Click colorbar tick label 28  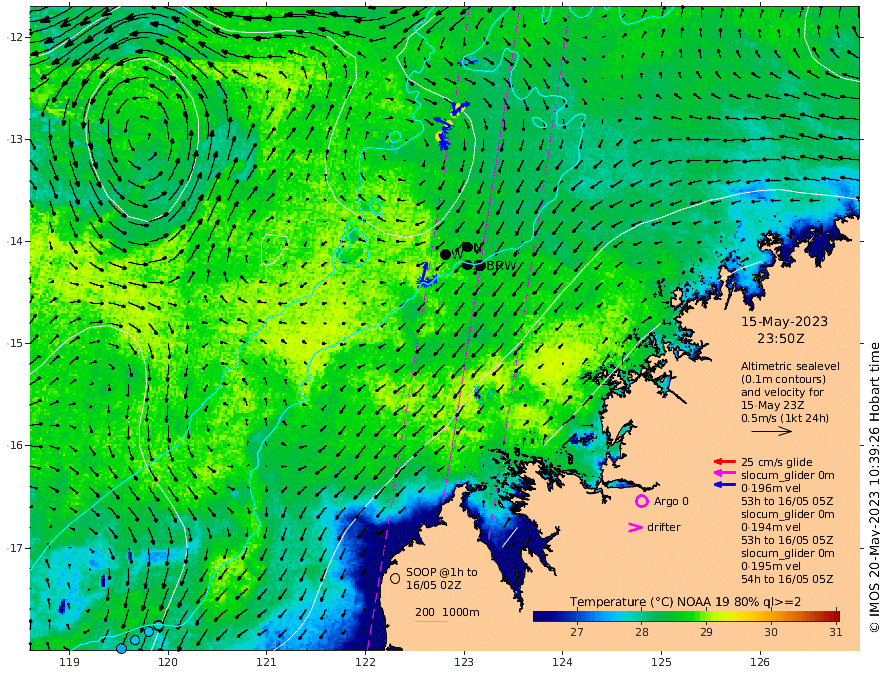click(641, 632)
